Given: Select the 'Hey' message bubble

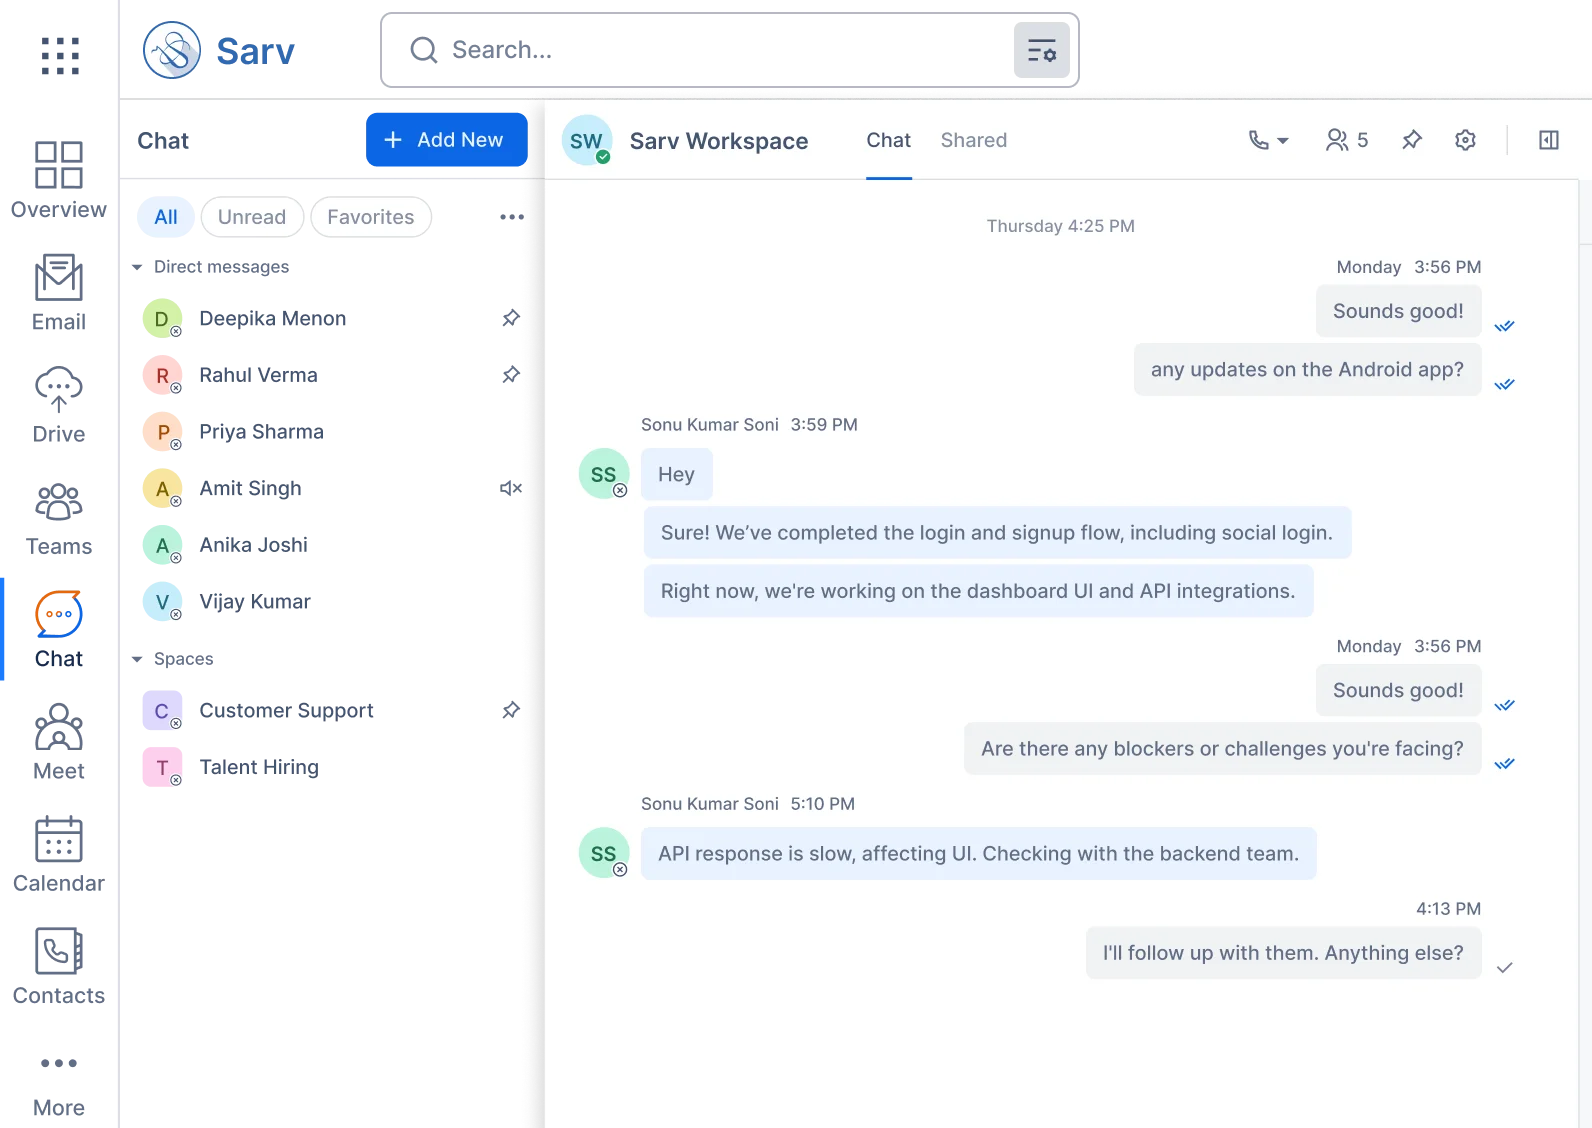Looking at the screenshot, I should [677, 474].
